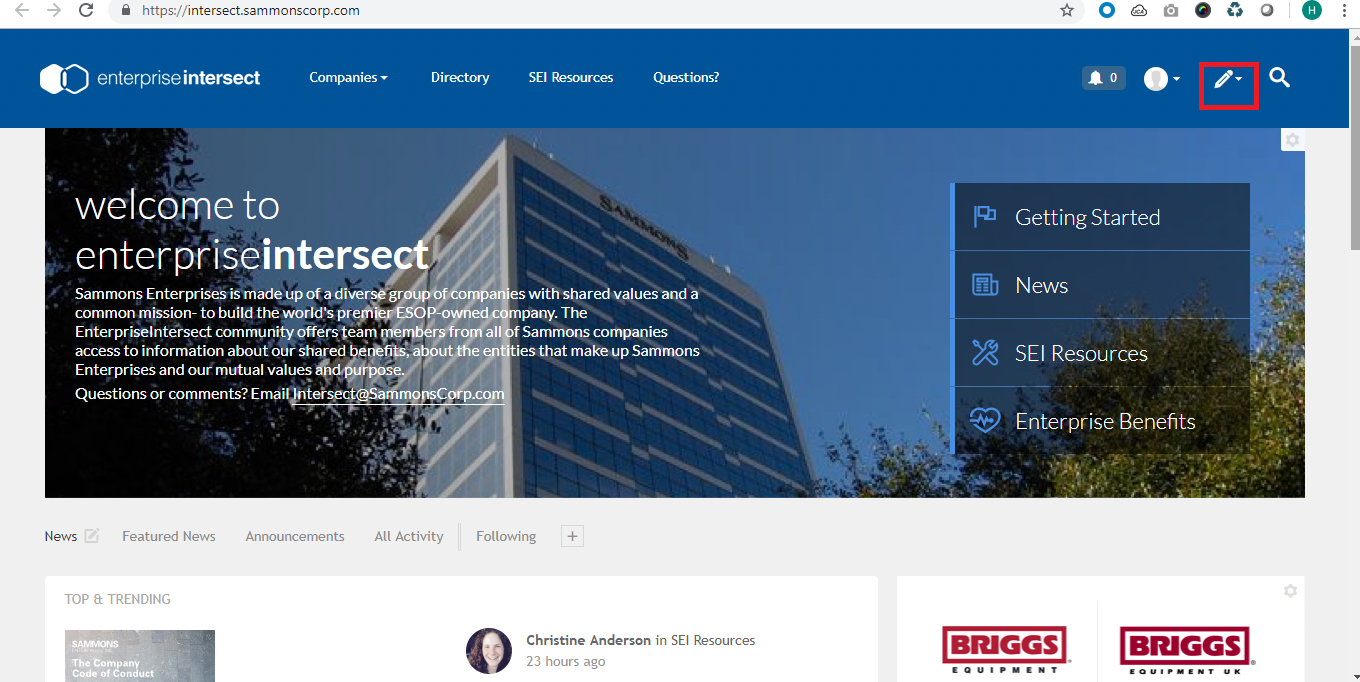The width and height of the screenshot is (1360, 682).
Task: Open the notifications bell icon
Action: [1103, 78]
